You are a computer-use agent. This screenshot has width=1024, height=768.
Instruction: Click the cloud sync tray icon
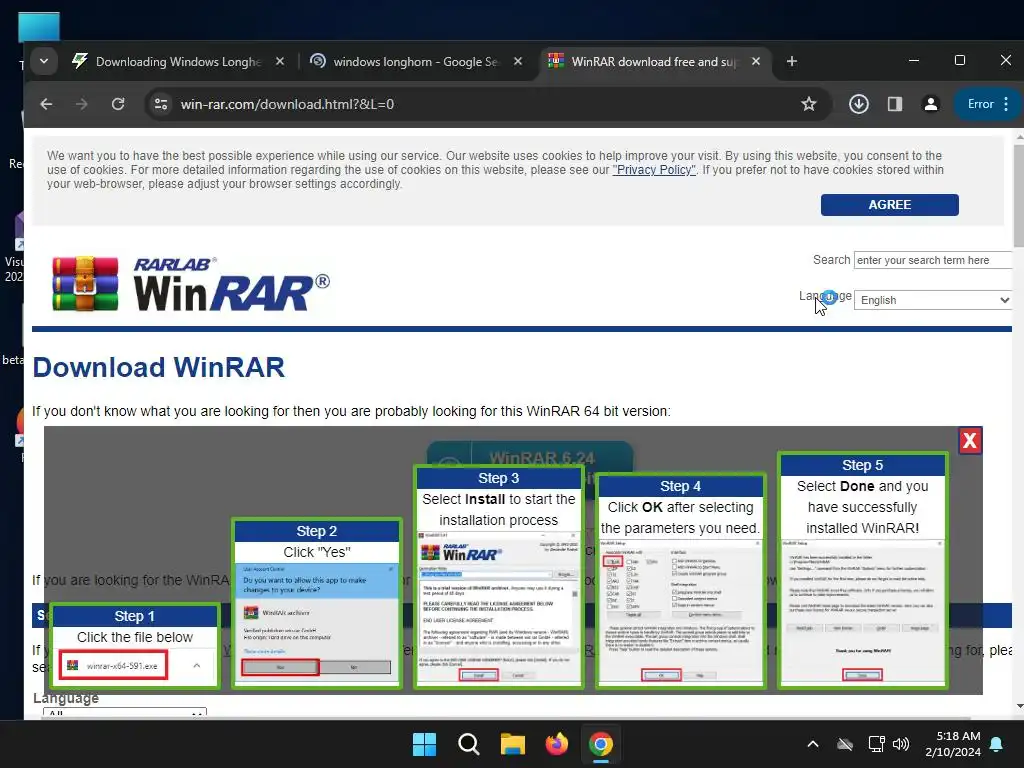845,744
